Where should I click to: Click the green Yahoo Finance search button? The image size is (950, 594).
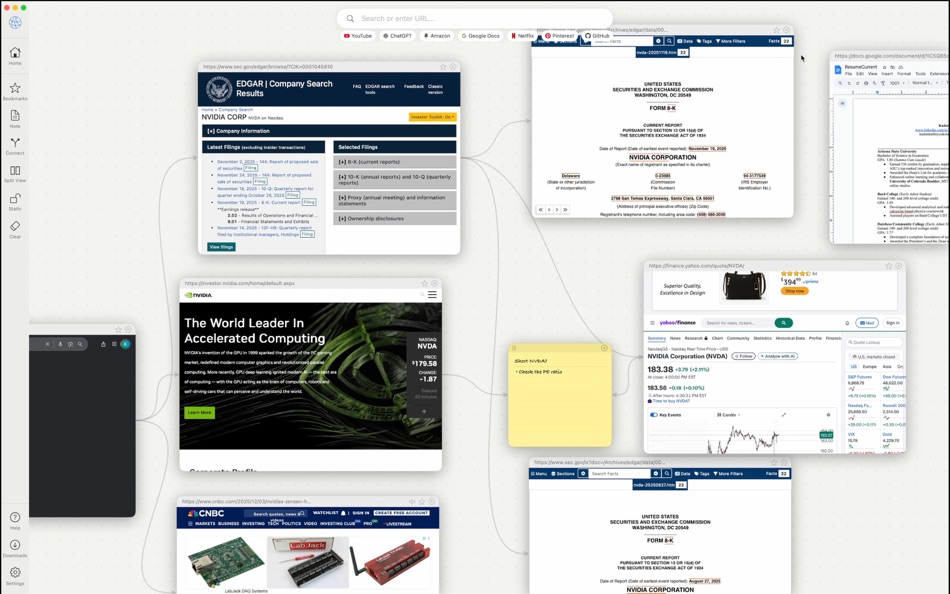[x=783, y=323]
